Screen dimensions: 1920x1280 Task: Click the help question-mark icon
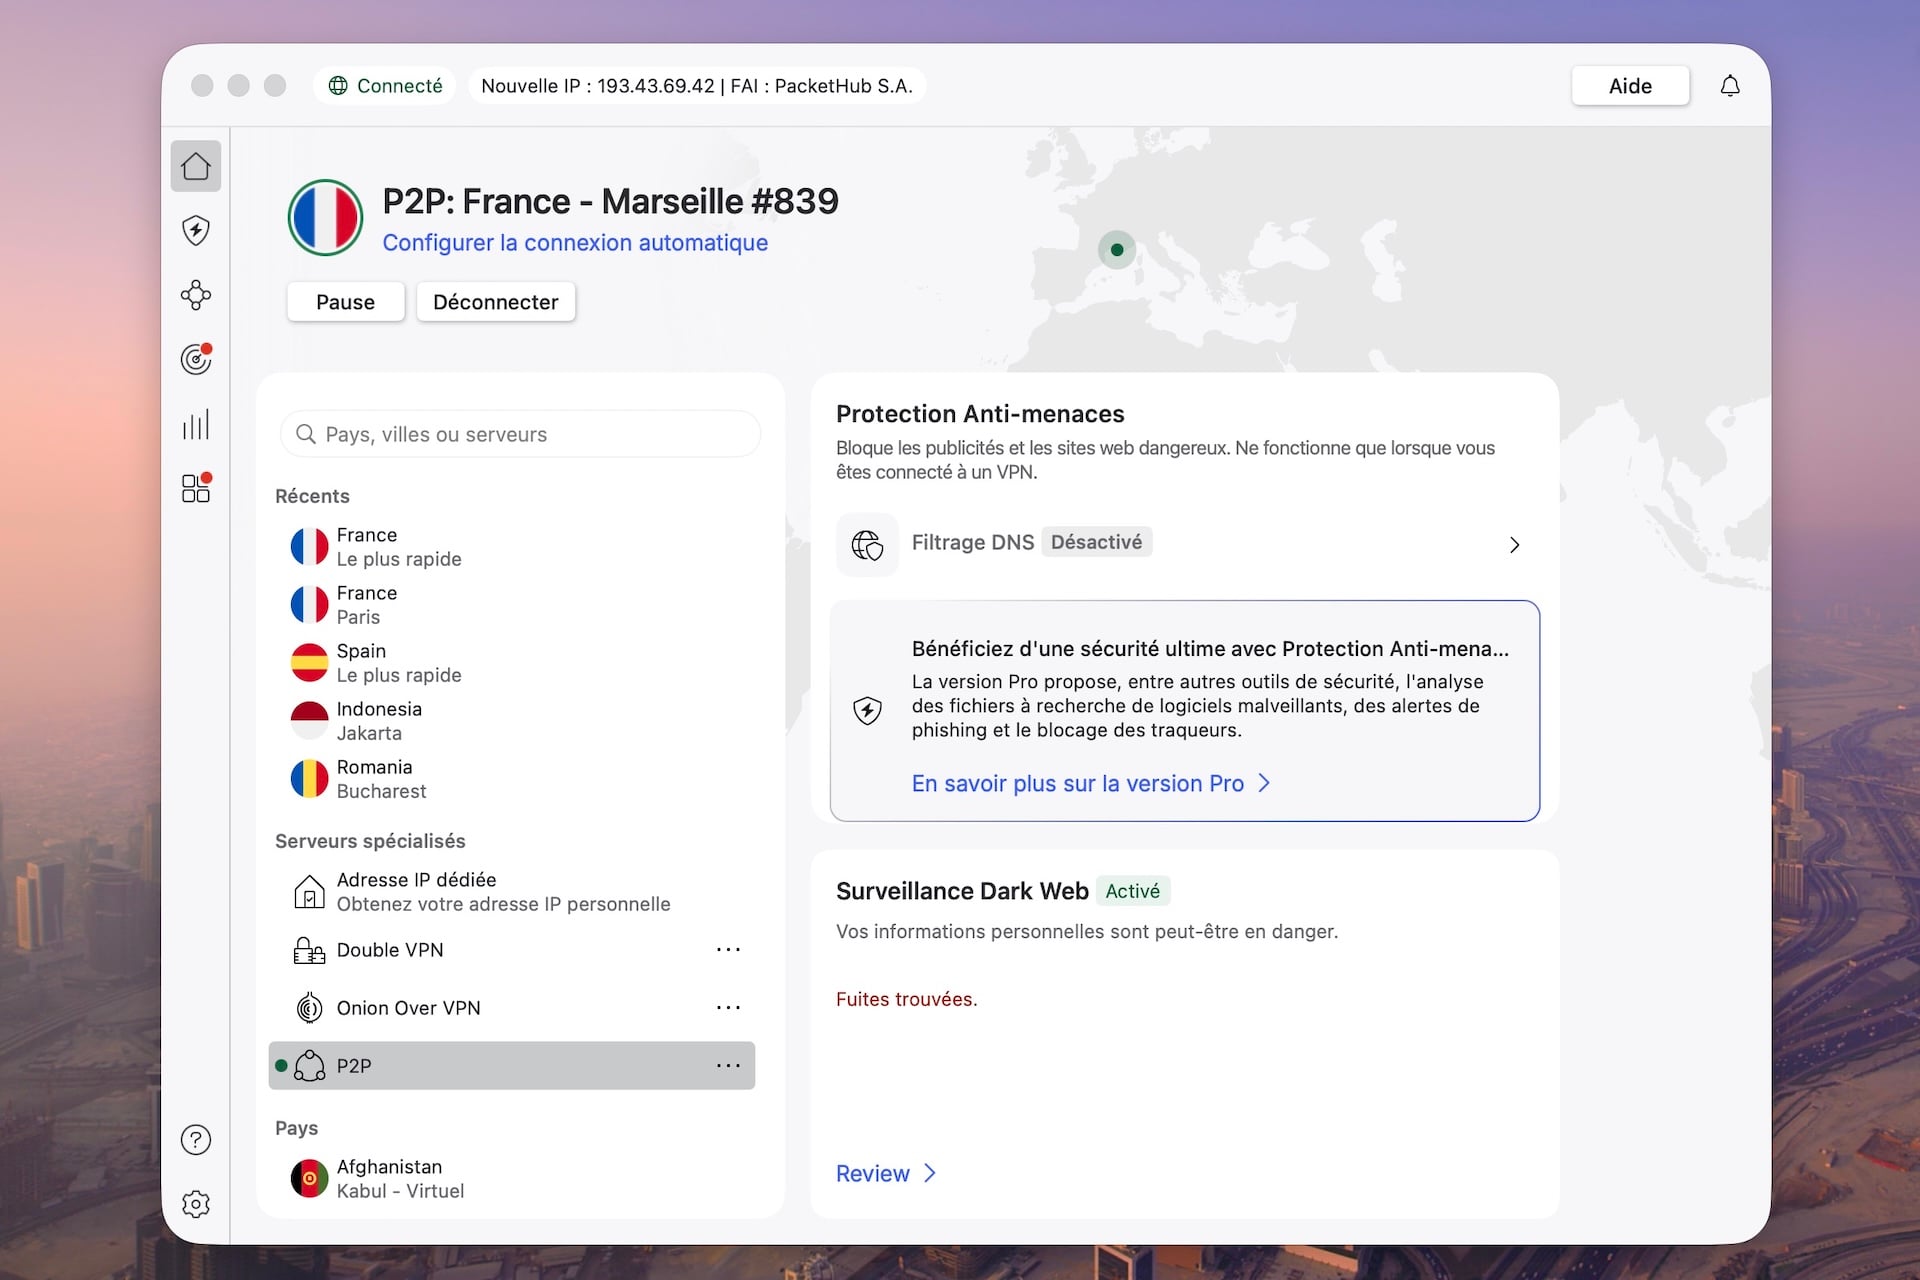(x=195, y=1140)
